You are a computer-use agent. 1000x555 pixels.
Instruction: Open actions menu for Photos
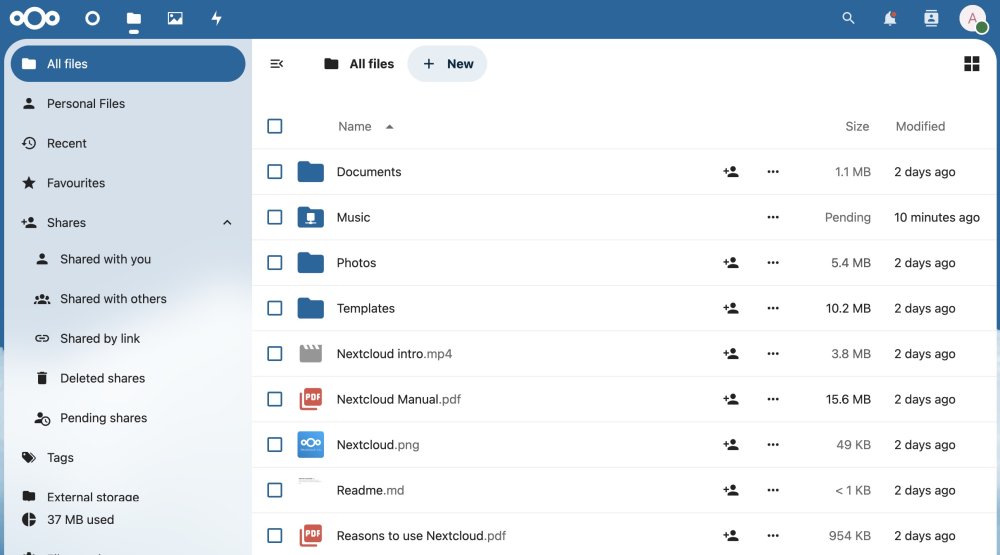coord(773,263)
